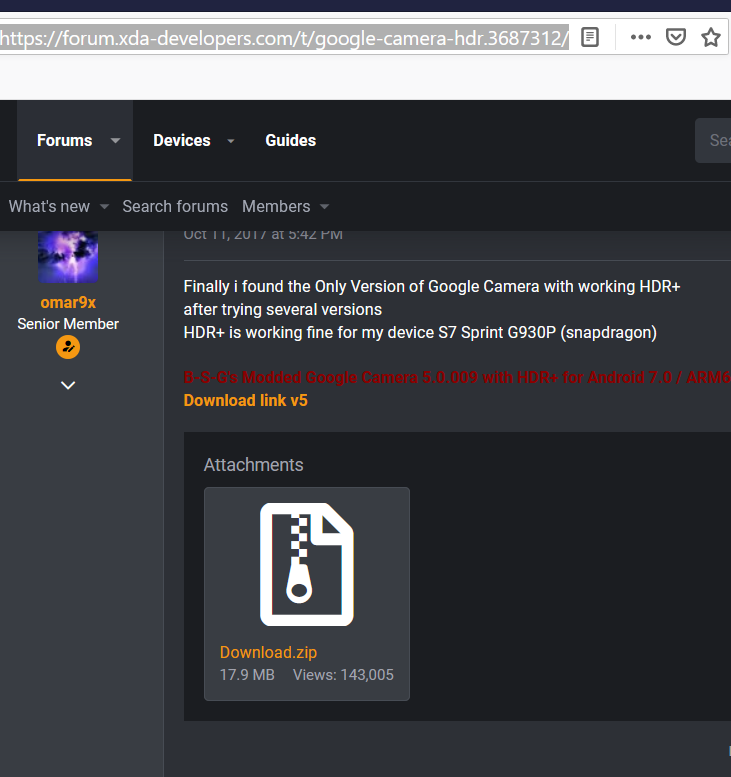
Task: Expand Members dropdown arrow
Action: pos(324,207)
